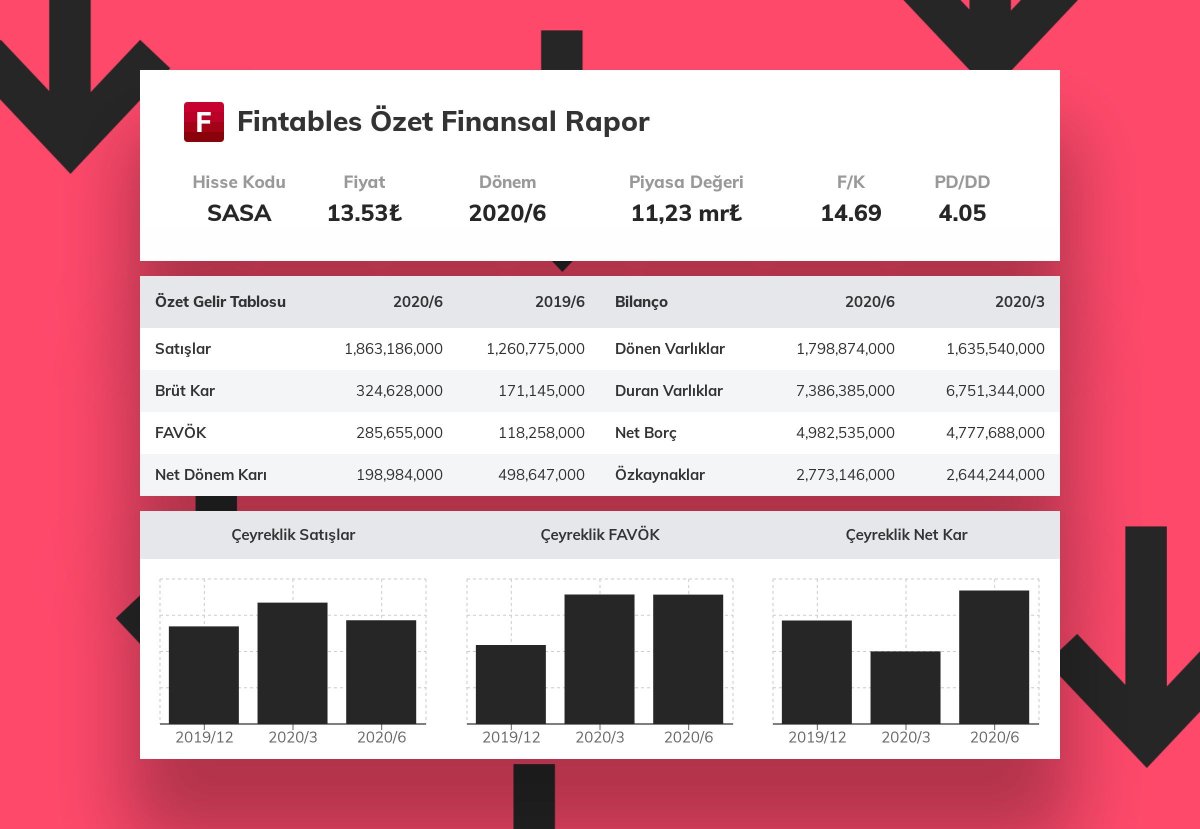Click the tallest bar in Çeyreklik Satışlar chart
Image resolution: width=1200 pixels, height=829 pixels.
292,660
